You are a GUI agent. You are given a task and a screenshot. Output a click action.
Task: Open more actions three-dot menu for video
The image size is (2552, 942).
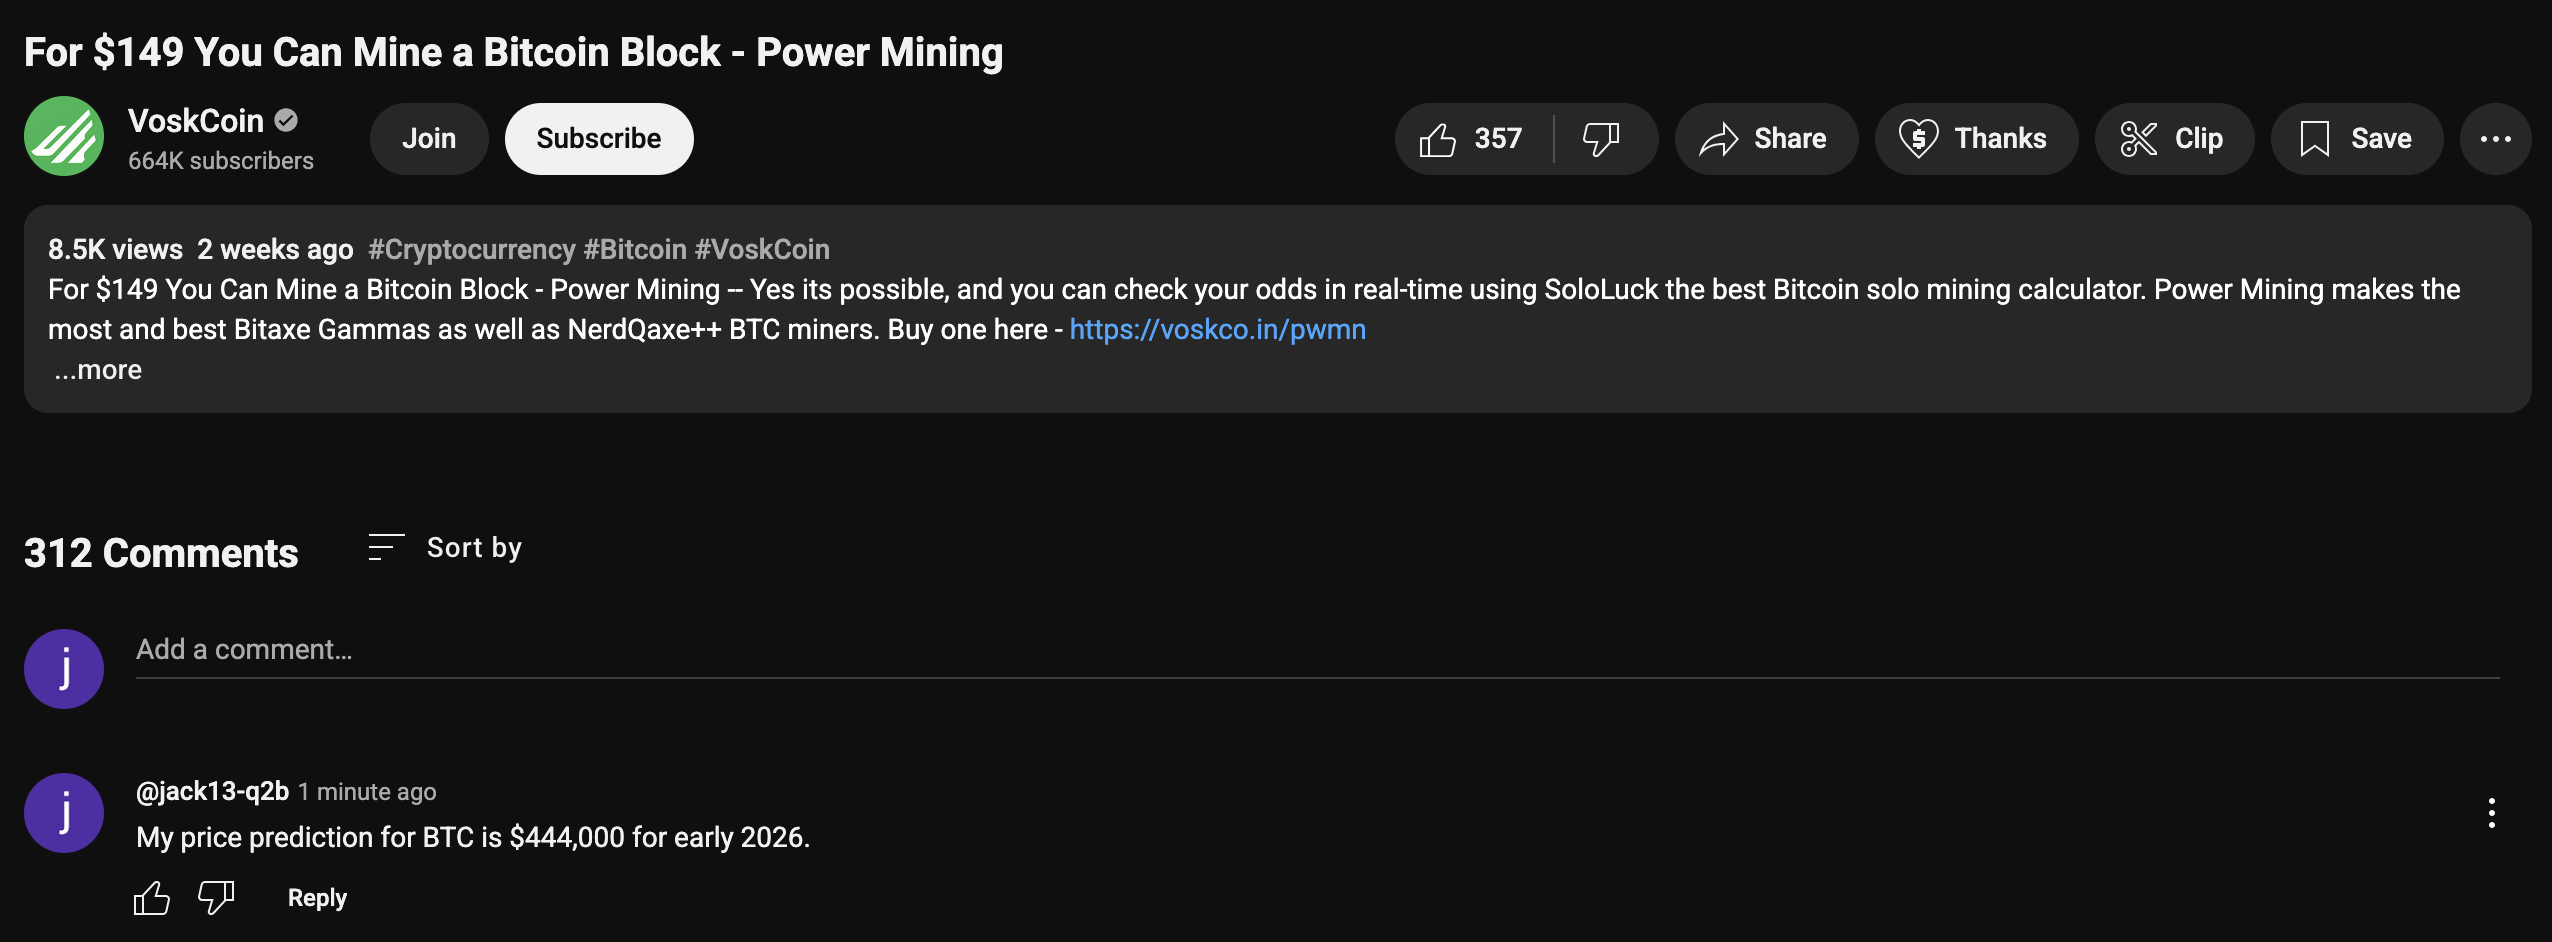pyautogui.click(x=2496, y=139)
